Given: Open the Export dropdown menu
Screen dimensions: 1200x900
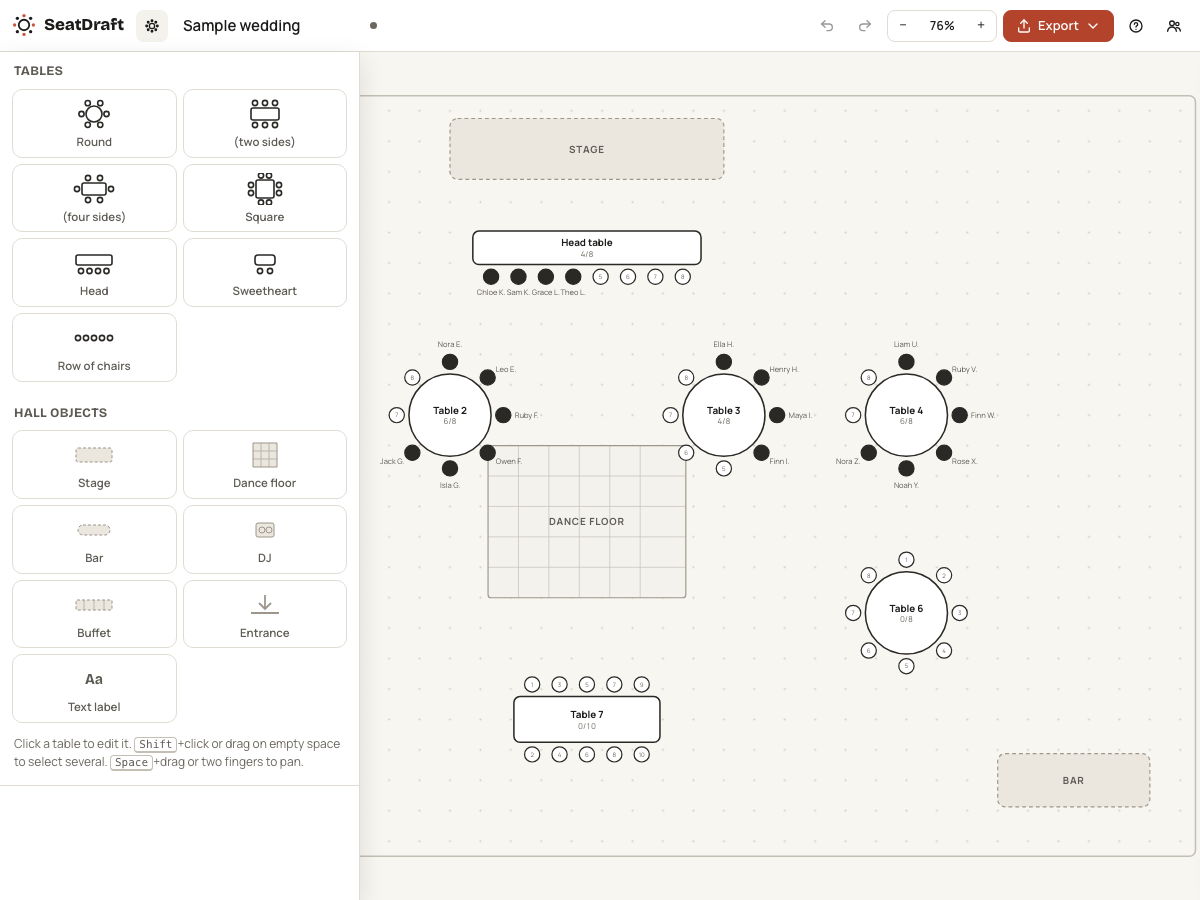Looking at the screenshot, I should tap(1058, 26).
